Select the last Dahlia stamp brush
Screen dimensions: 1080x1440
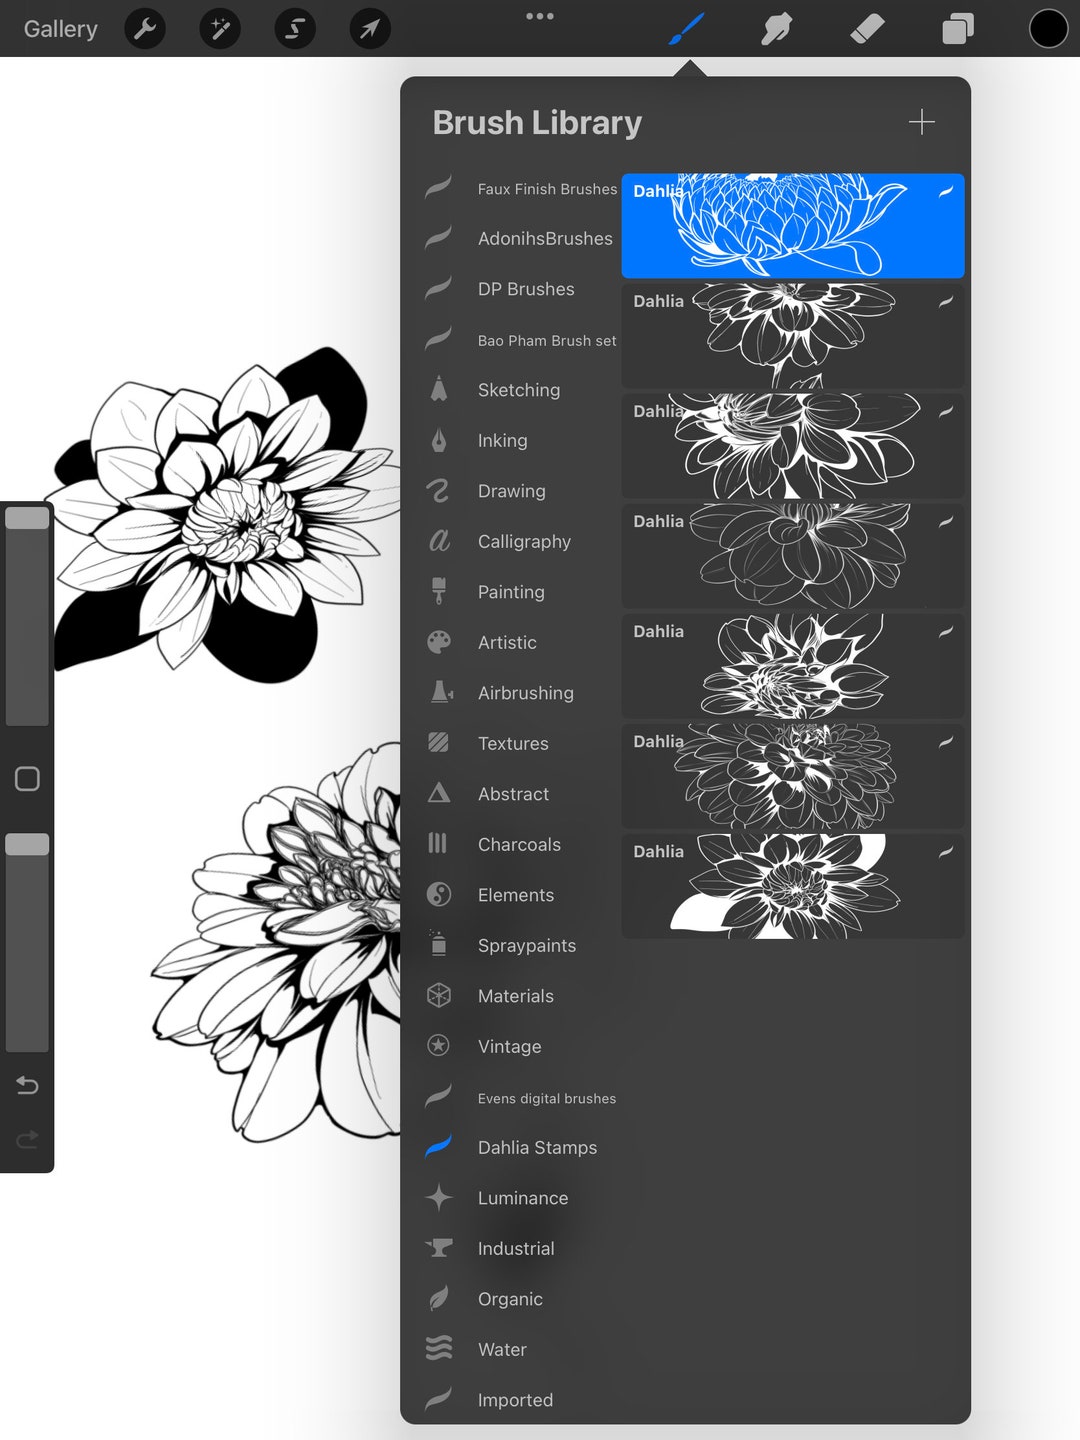(x=793, y=886)
